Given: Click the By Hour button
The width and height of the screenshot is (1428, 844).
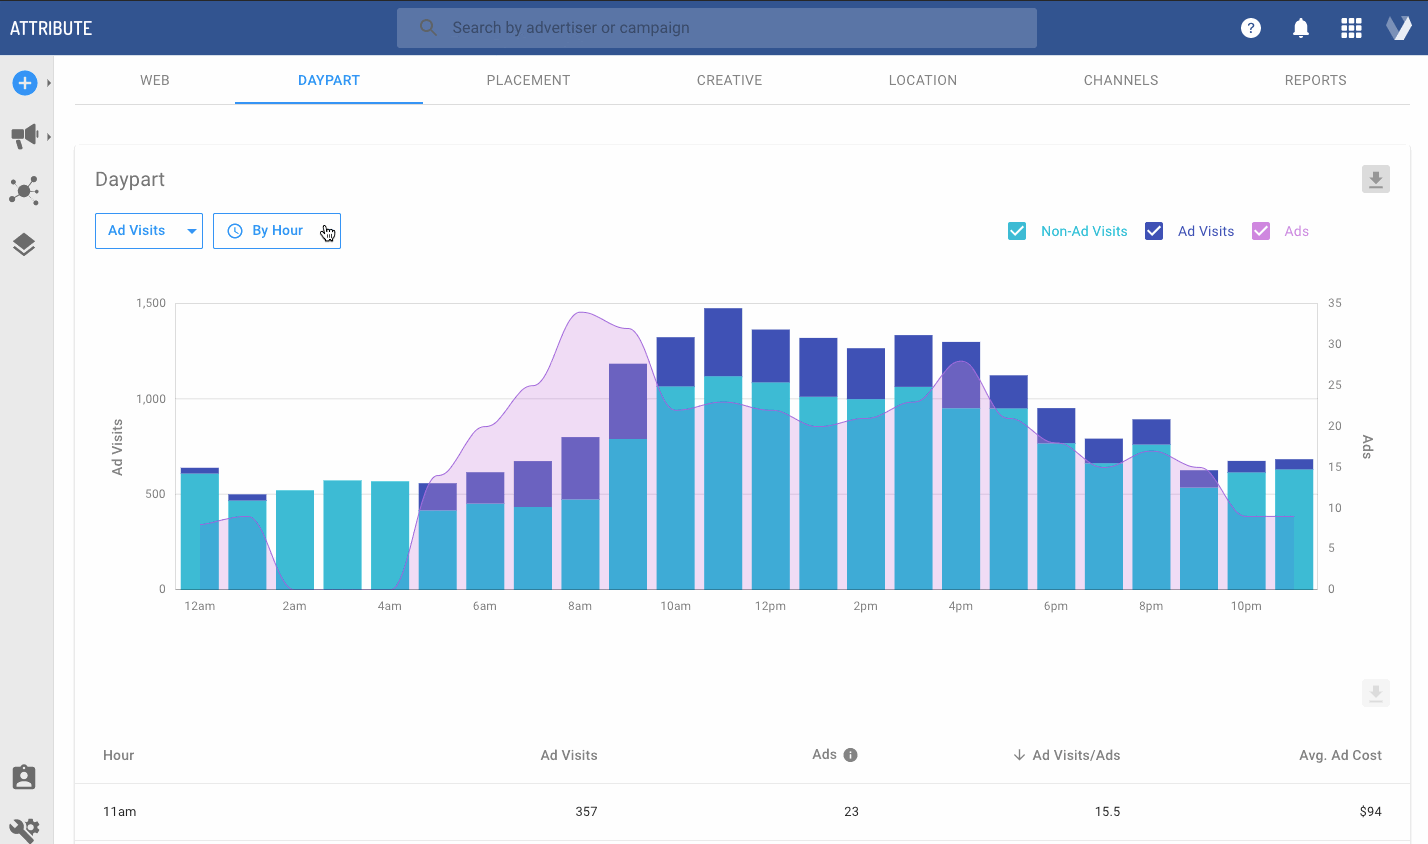Looking at the screenshot, I should [x=276, y=230].
